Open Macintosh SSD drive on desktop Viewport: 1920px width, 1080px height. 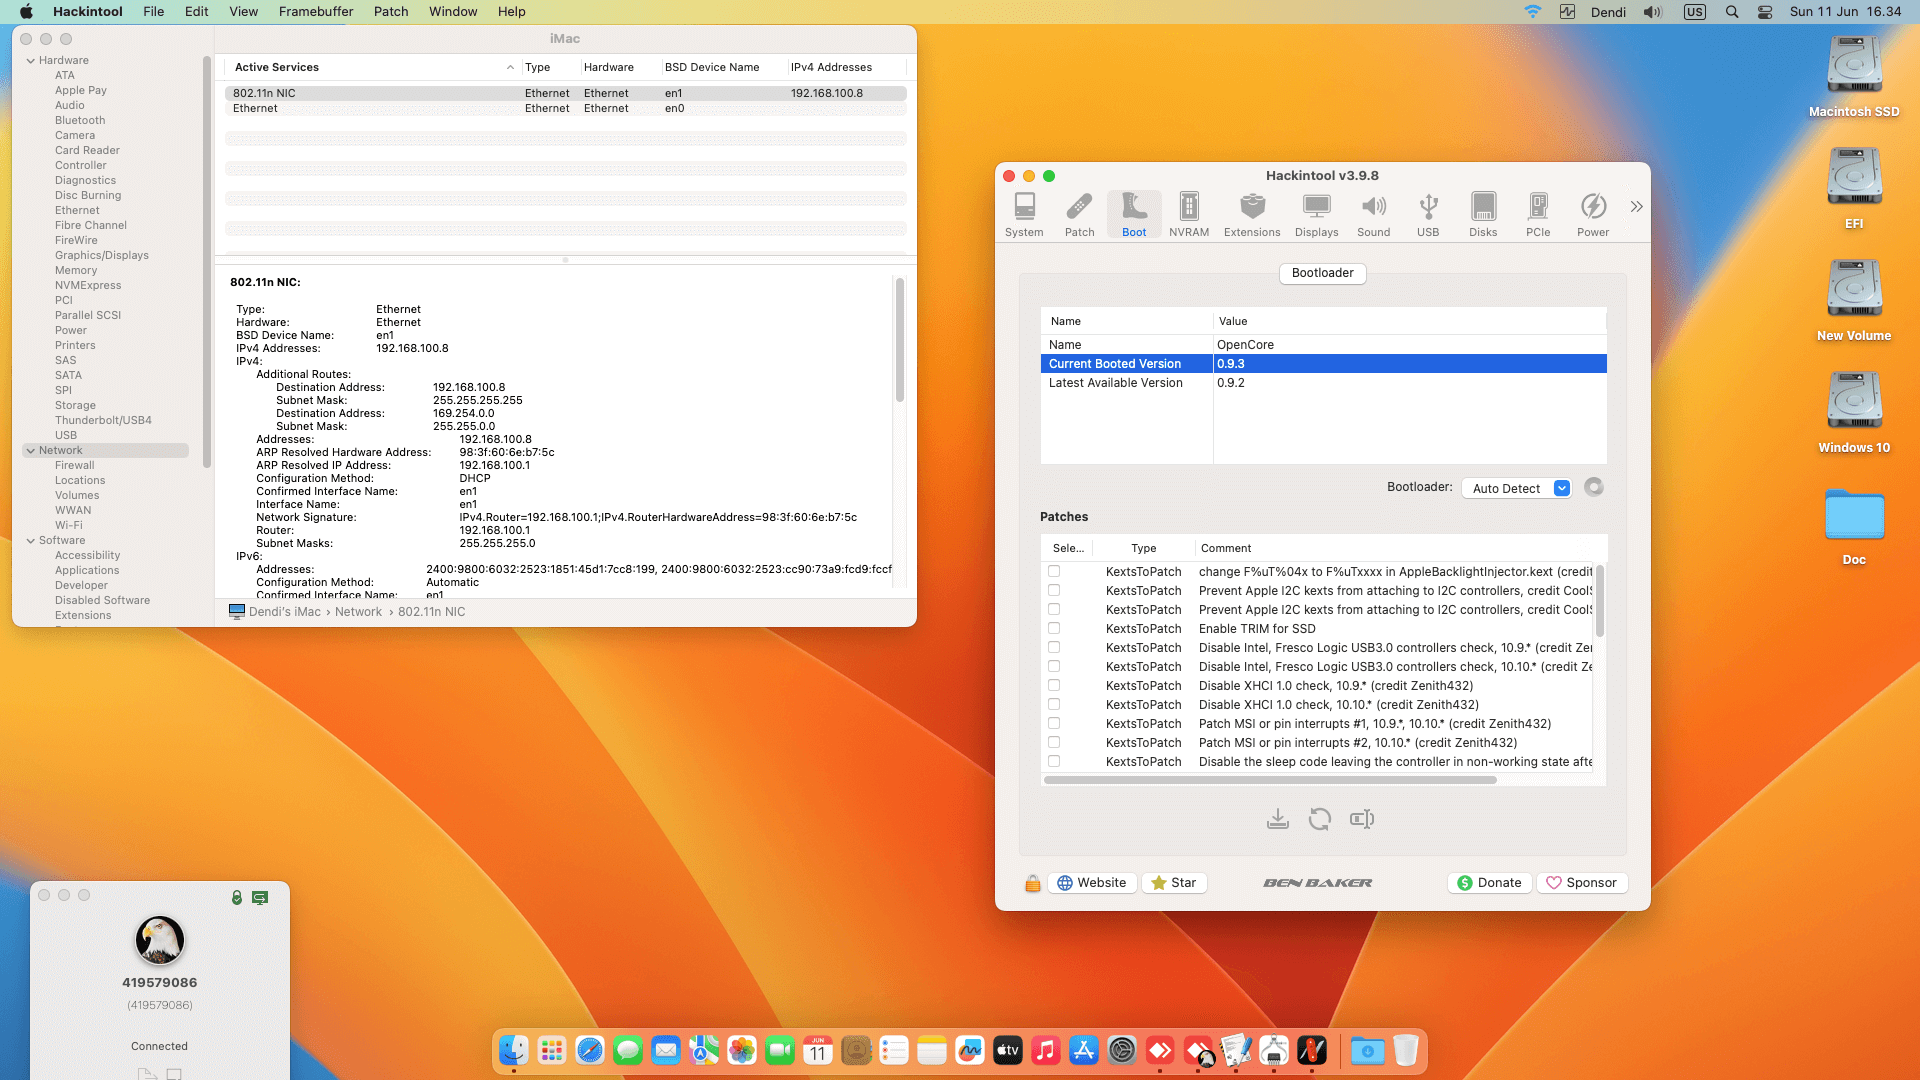[x=1854, y=77]
